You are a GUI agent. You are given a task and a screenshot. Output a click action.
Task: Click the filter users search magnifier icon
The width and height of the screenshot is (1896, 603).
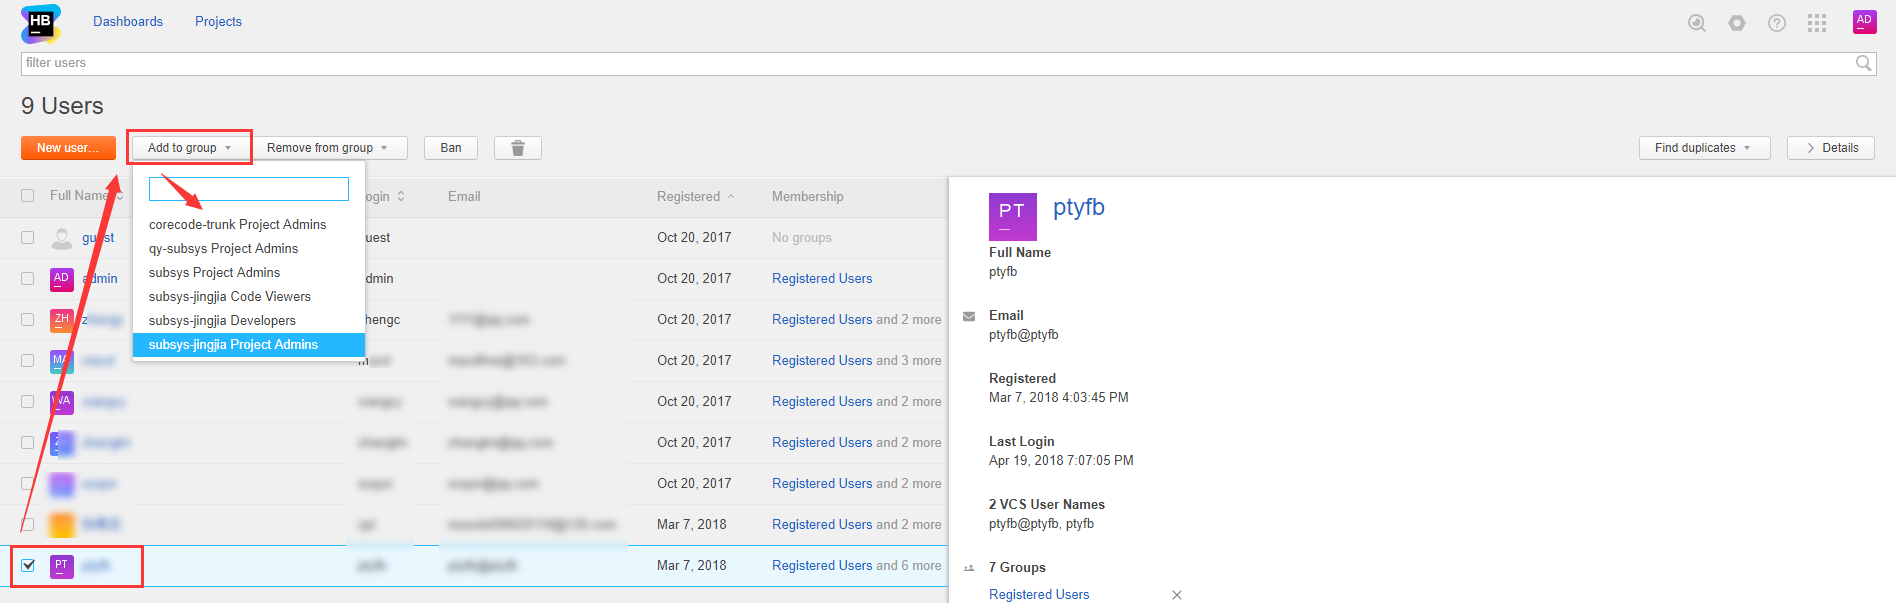pyautogui.click(x=1863, y=63)
